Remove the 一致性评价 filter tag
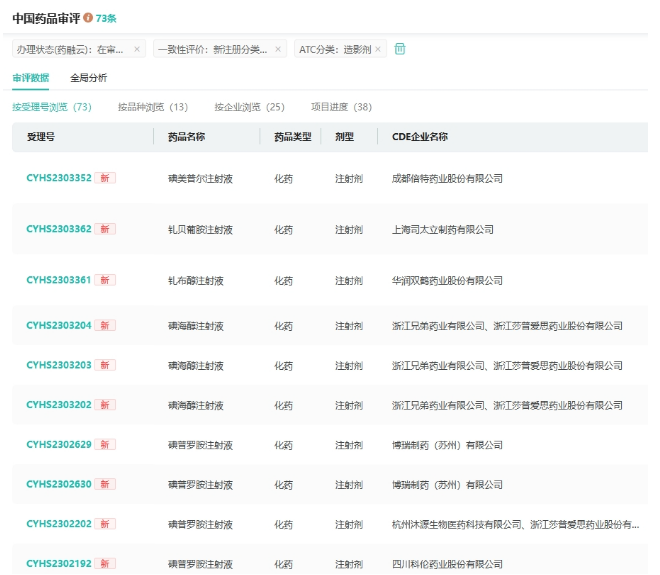The image size is (660, 575). pyautogui.click(x=278, y=49)
